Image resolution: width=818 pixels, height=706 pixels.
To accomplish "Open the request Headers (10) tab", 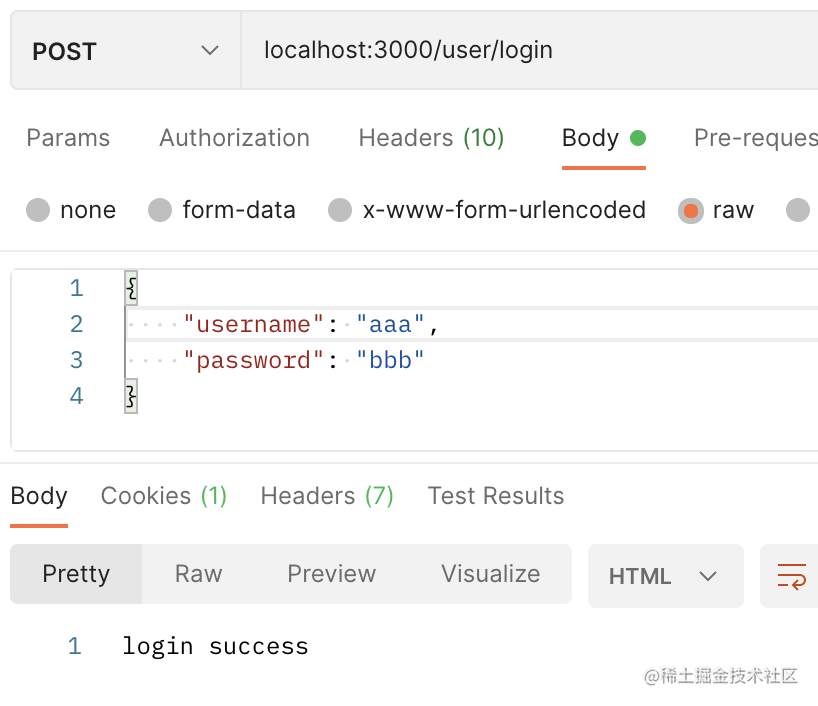I will pos(431,138).
